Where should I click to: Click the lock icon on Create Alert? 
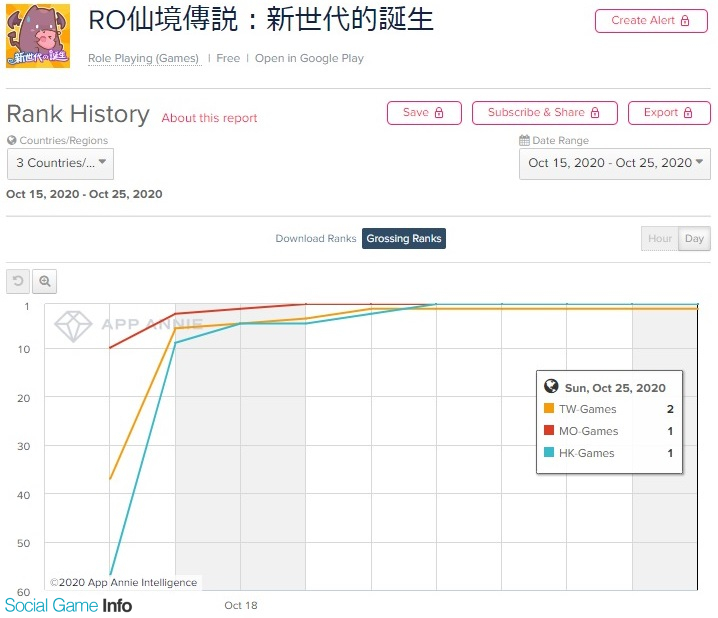tap(685, 21)
